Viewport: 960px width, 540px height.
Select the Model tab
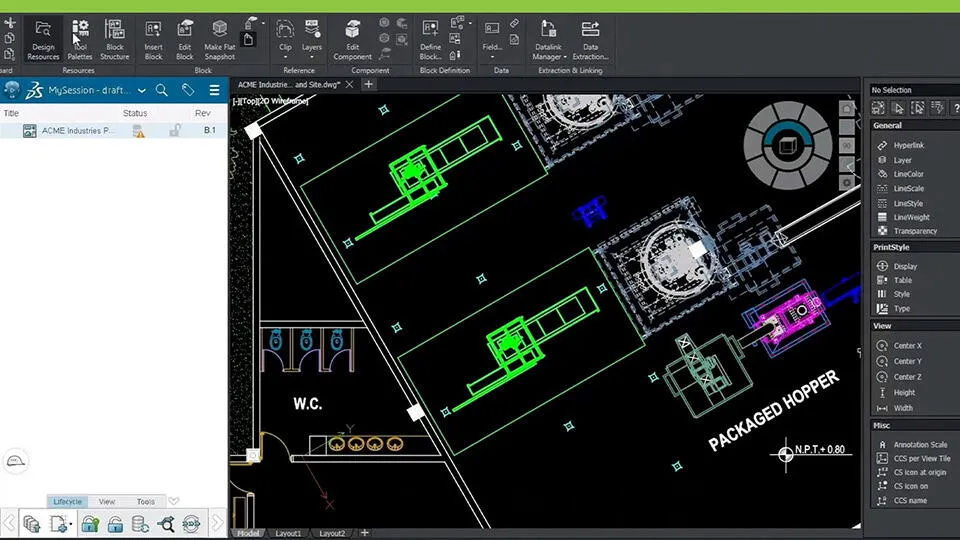click(248, 533)
